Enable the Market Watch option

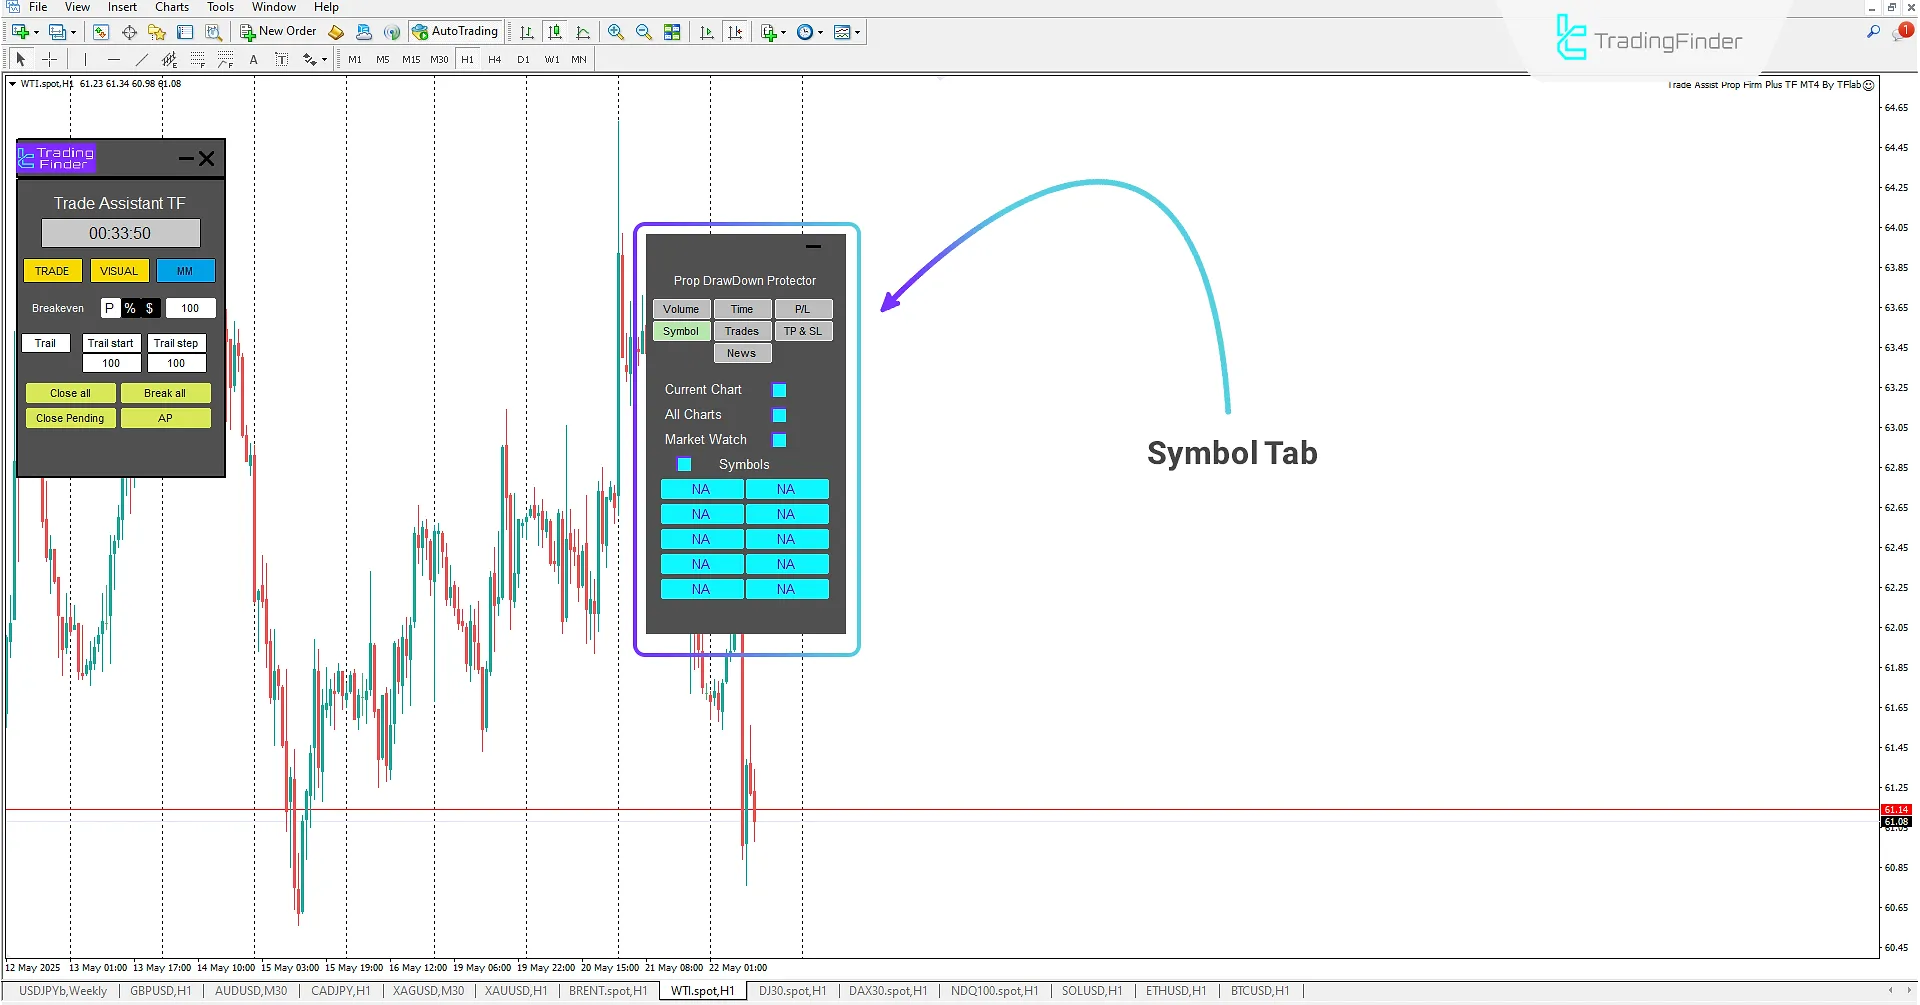click(779, 440)
